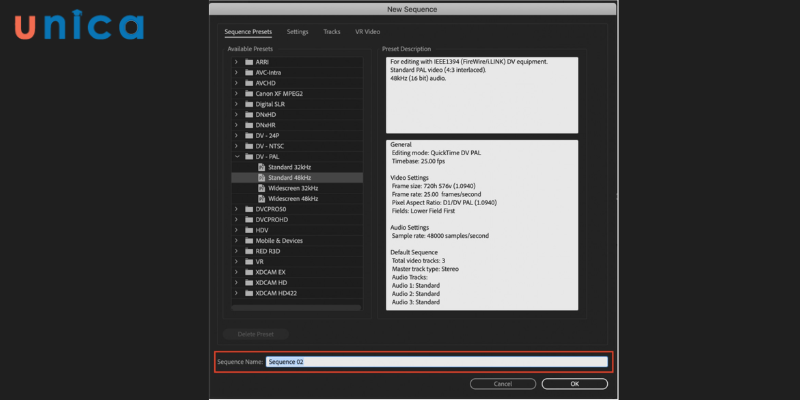Open the Tracks tab
The width and height of the screenshot is (800, 400).
pyautogui.click(x=331, y=32)
